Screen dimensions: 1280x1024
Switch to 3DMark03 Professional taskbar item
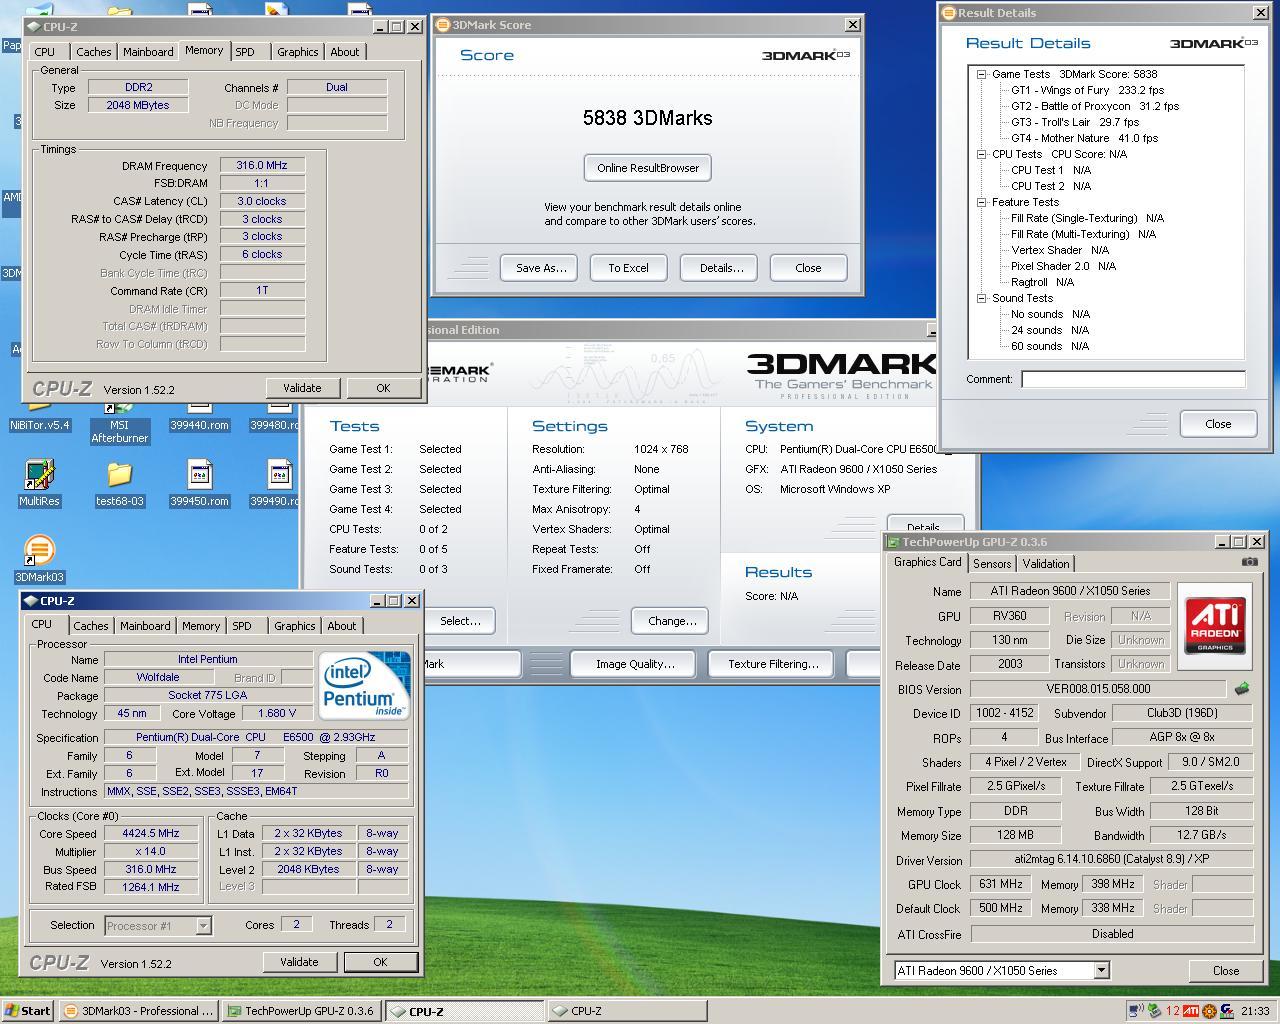click(x=138, y=1011)
